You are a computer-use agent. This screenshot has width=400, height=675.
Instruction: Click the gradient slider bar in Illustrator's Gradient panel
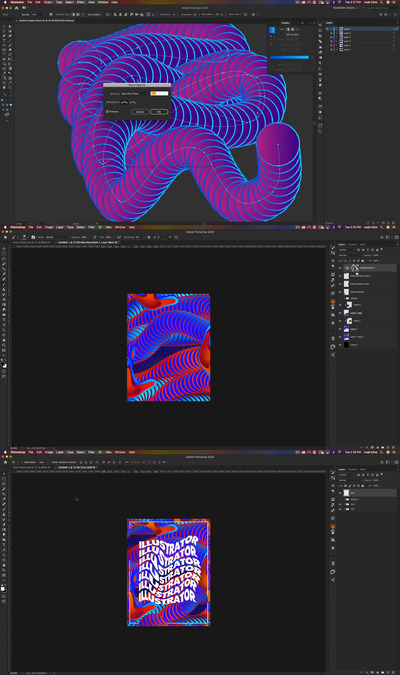(290, 57)
